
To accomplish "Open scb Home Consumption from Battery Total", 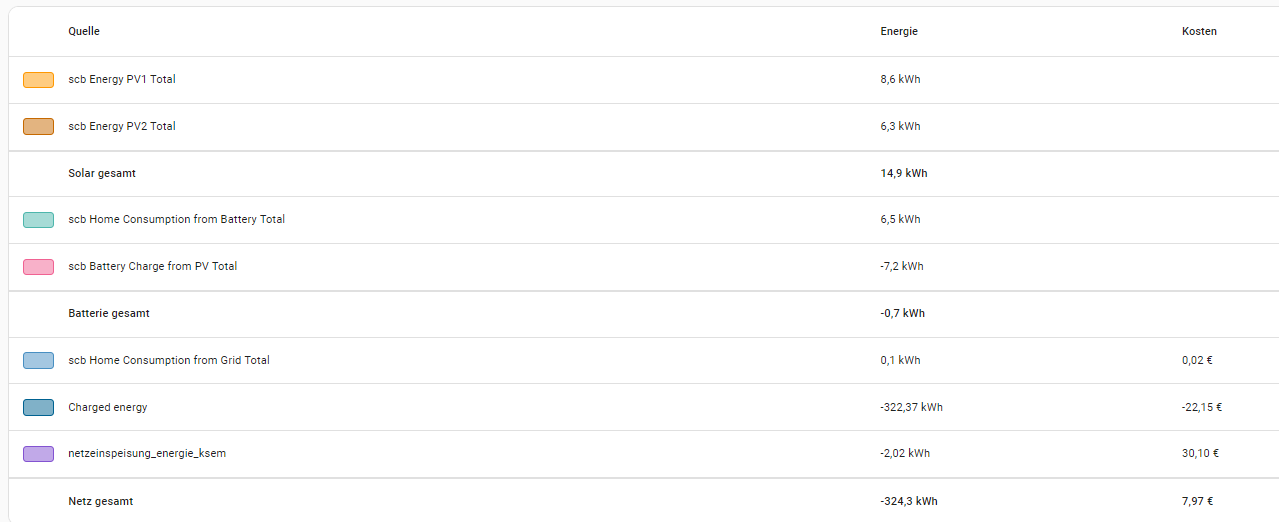I will pyautogui.click(x=176, y=220).
